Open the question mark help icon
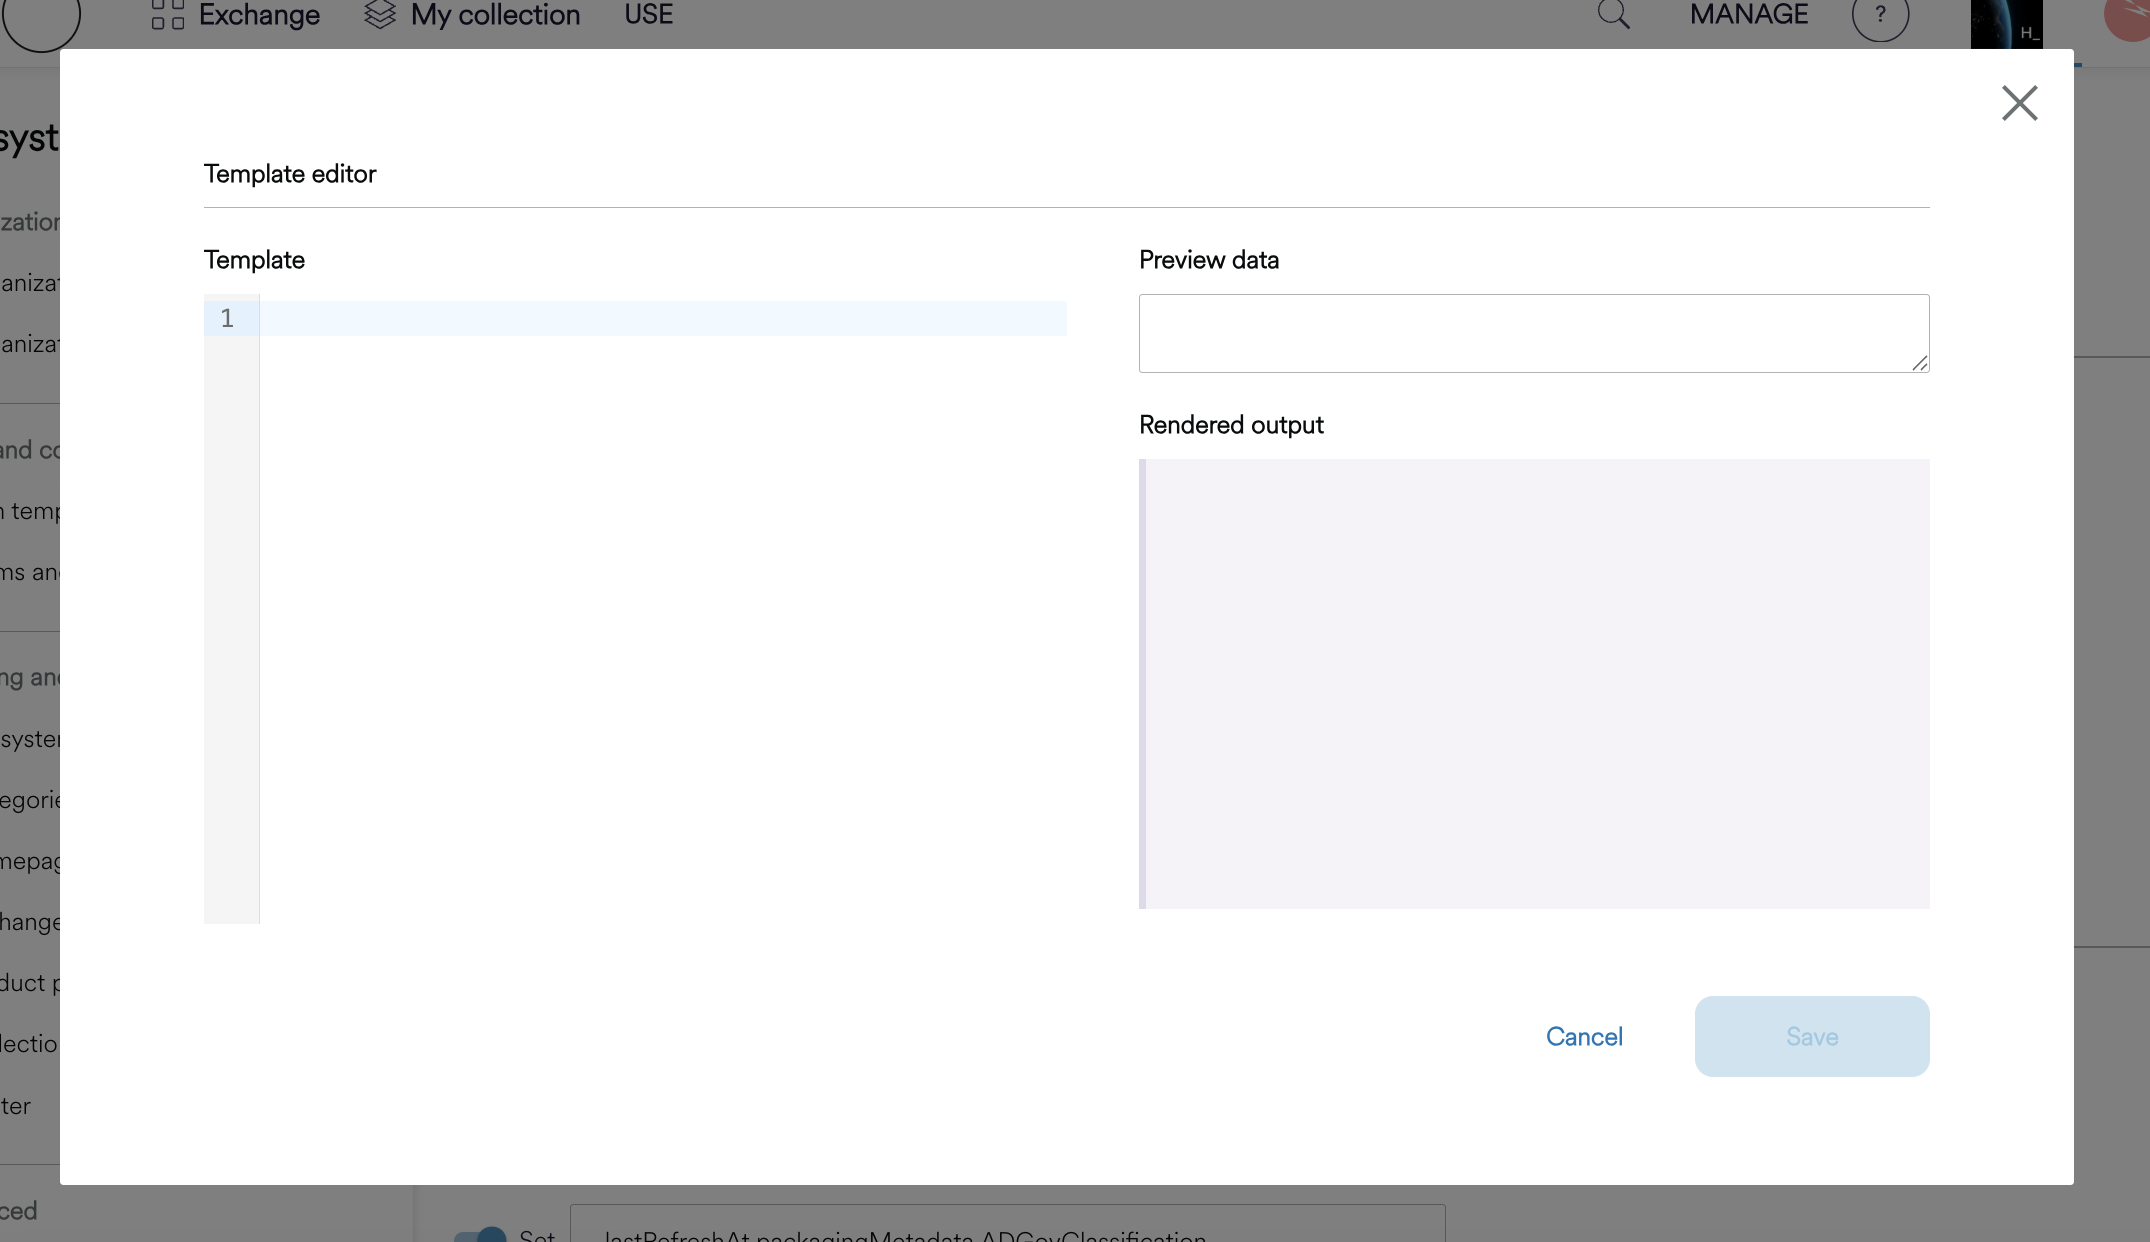The height and width of the screenshot is (1242, 2150). [1880, 16]
